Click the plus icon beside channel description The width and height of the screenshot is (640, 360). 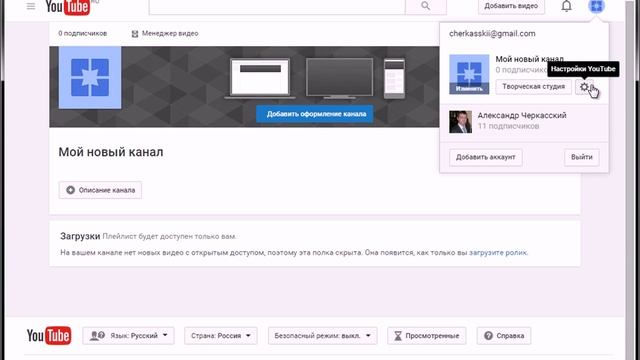coord(71,190)
